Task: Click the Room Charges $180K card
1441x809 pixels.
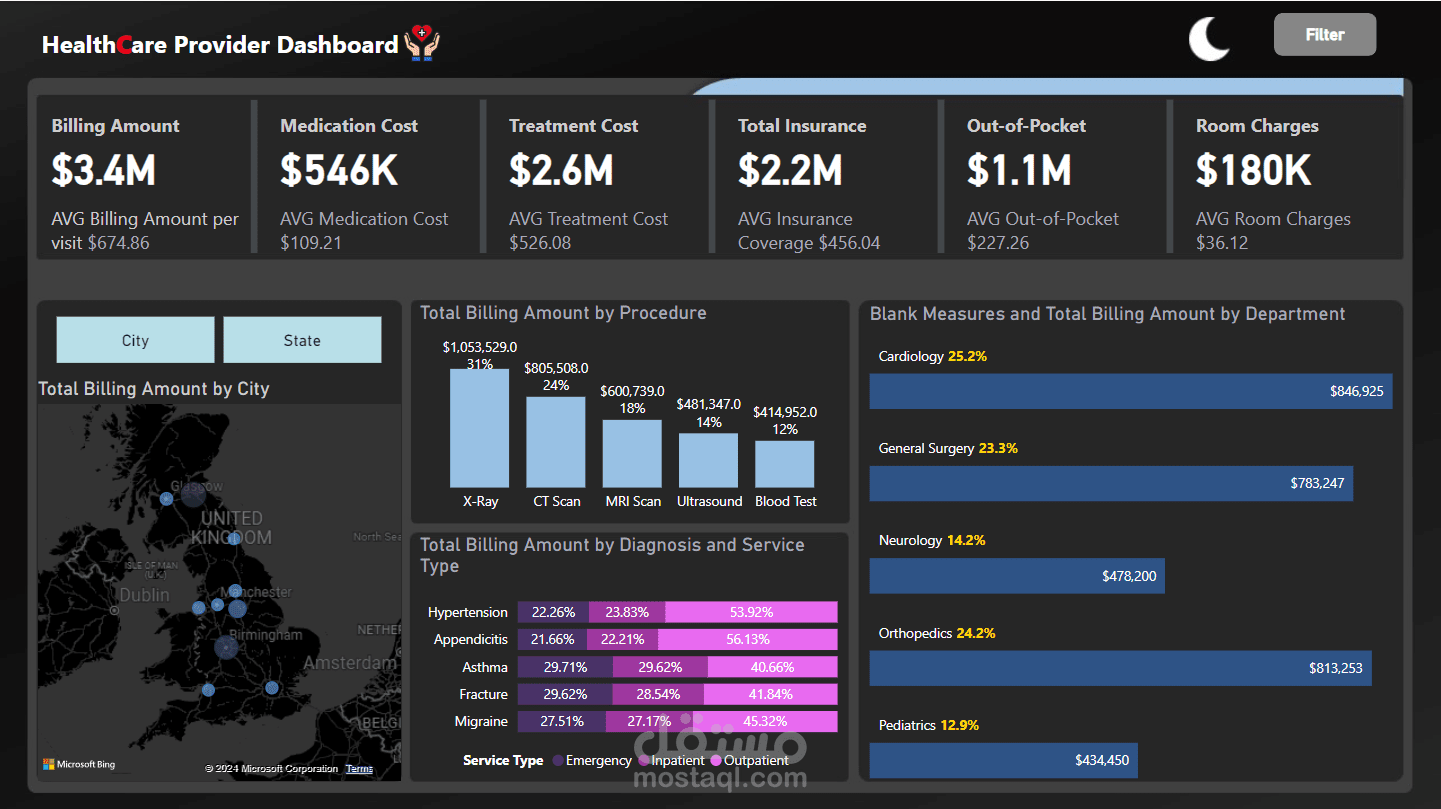Action: (x=1288, y=178)
